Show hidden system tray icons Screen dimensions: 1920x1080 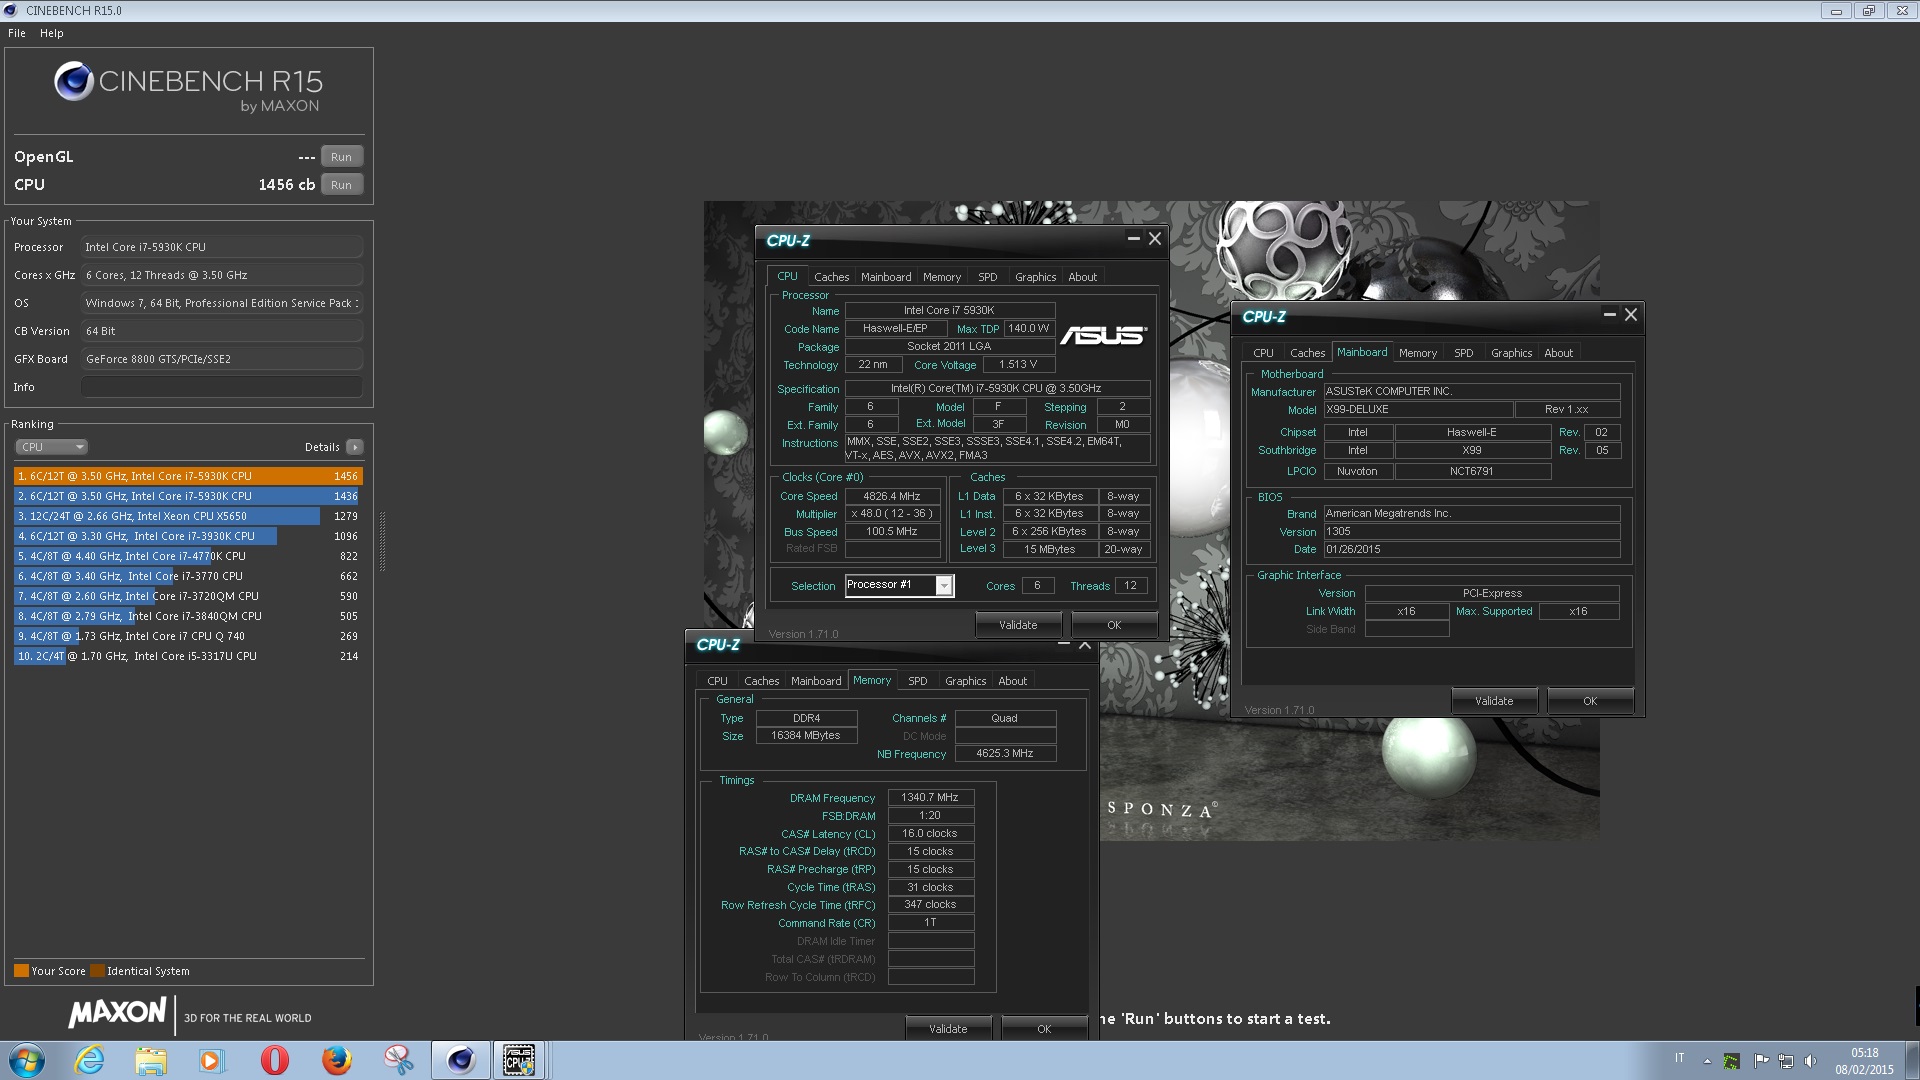pyautogui.click(x=1707, y=1061)
